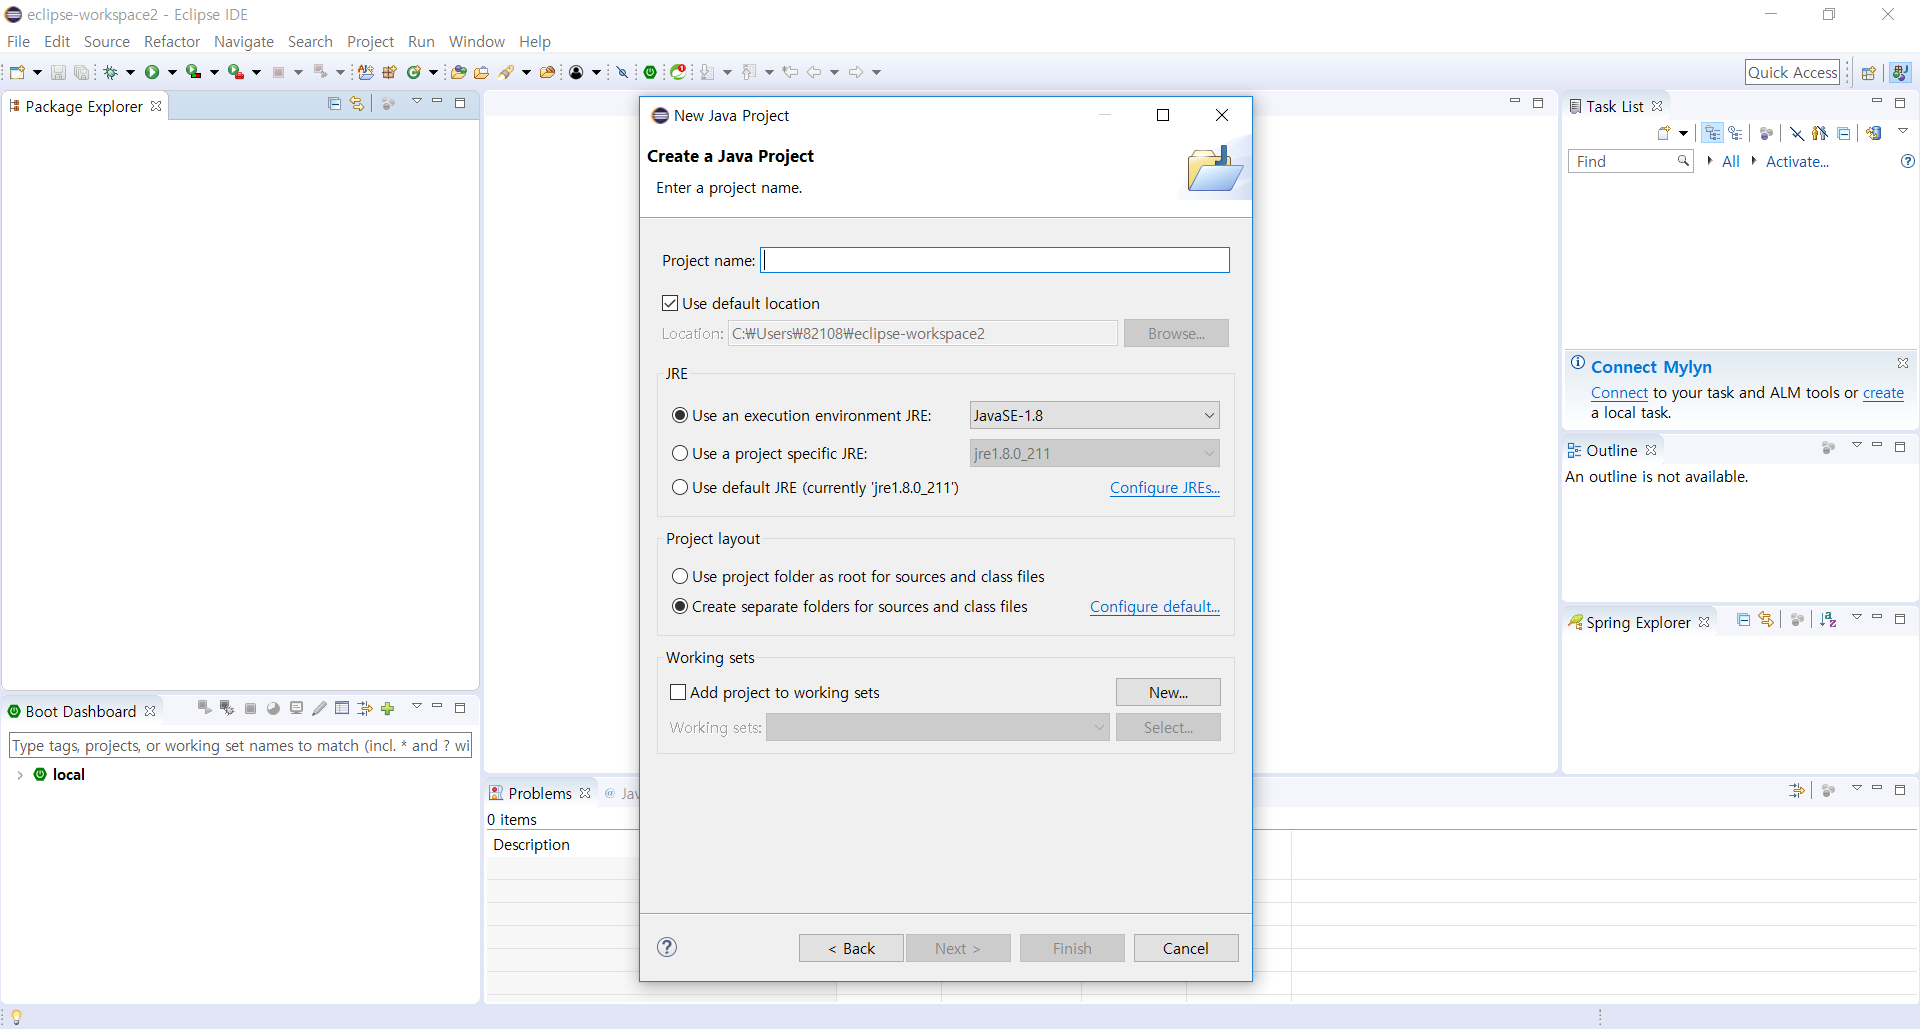
Task: Focus the Project name input field
Action: [x=995, y=260]
